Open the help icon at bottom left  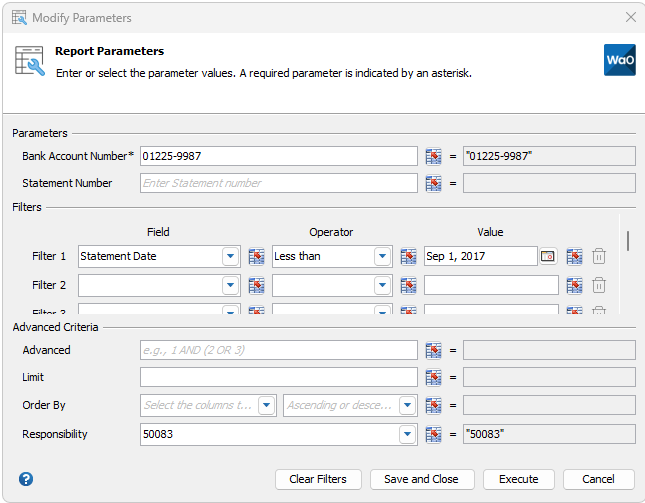pos(26,479)
